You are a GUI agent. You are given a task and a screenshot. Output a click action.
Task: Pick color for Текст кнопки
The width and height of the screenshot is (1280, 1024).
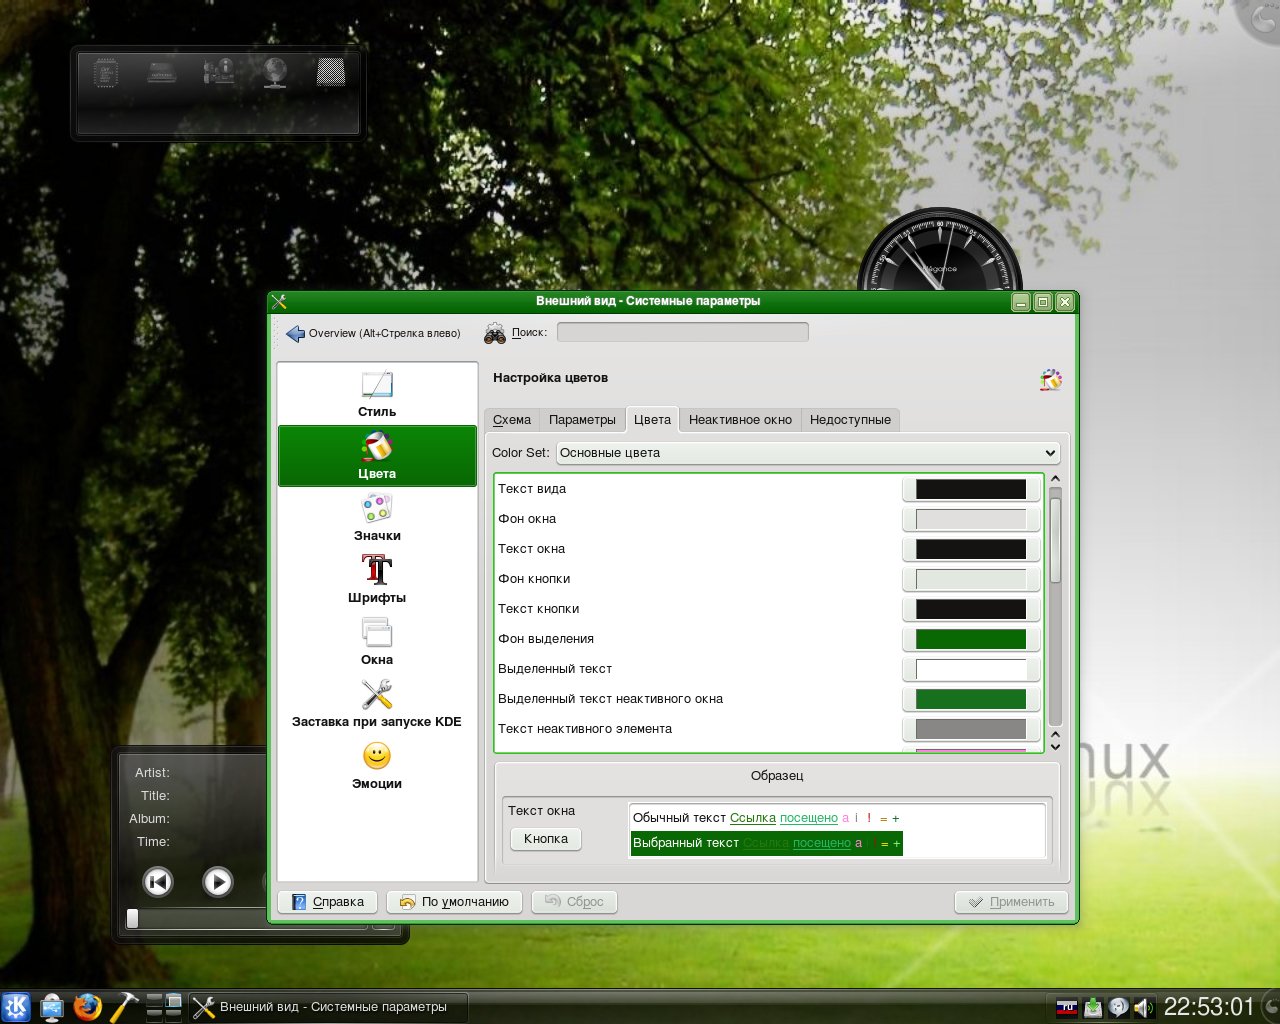click(971, 609)
